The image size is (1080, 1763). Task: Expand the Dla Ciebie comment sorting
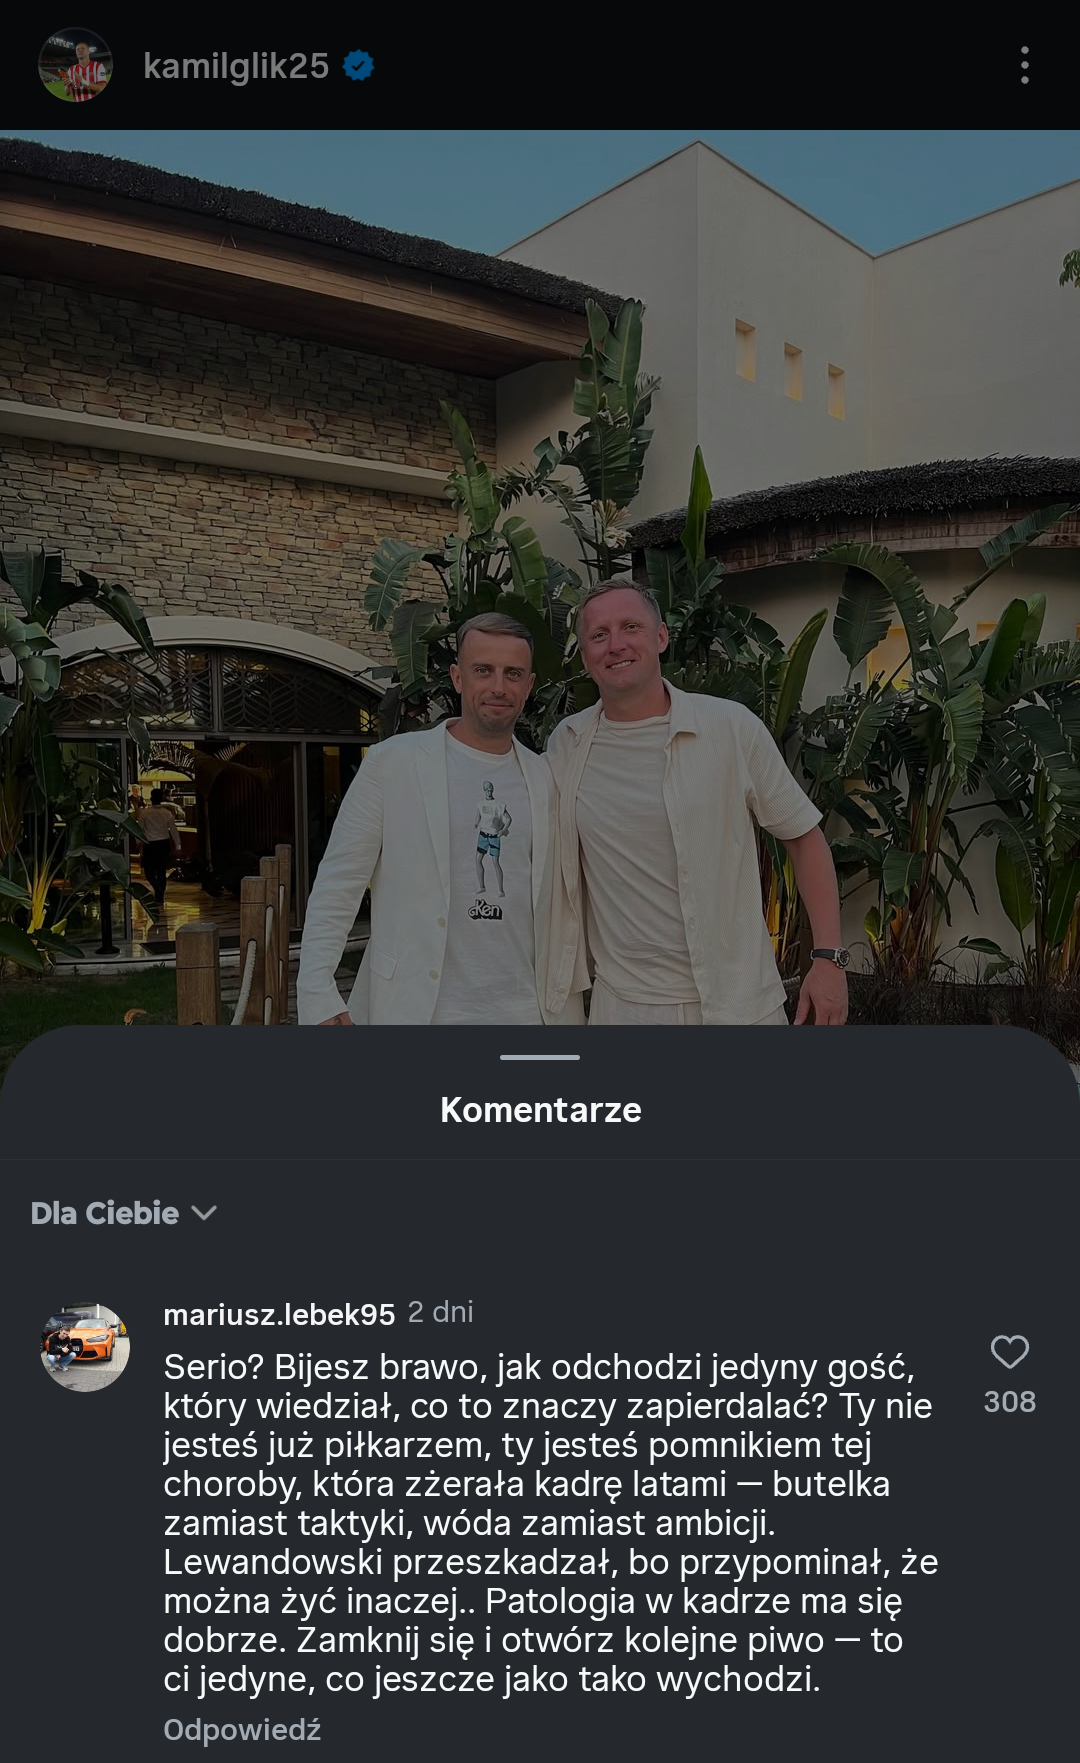106,1213
